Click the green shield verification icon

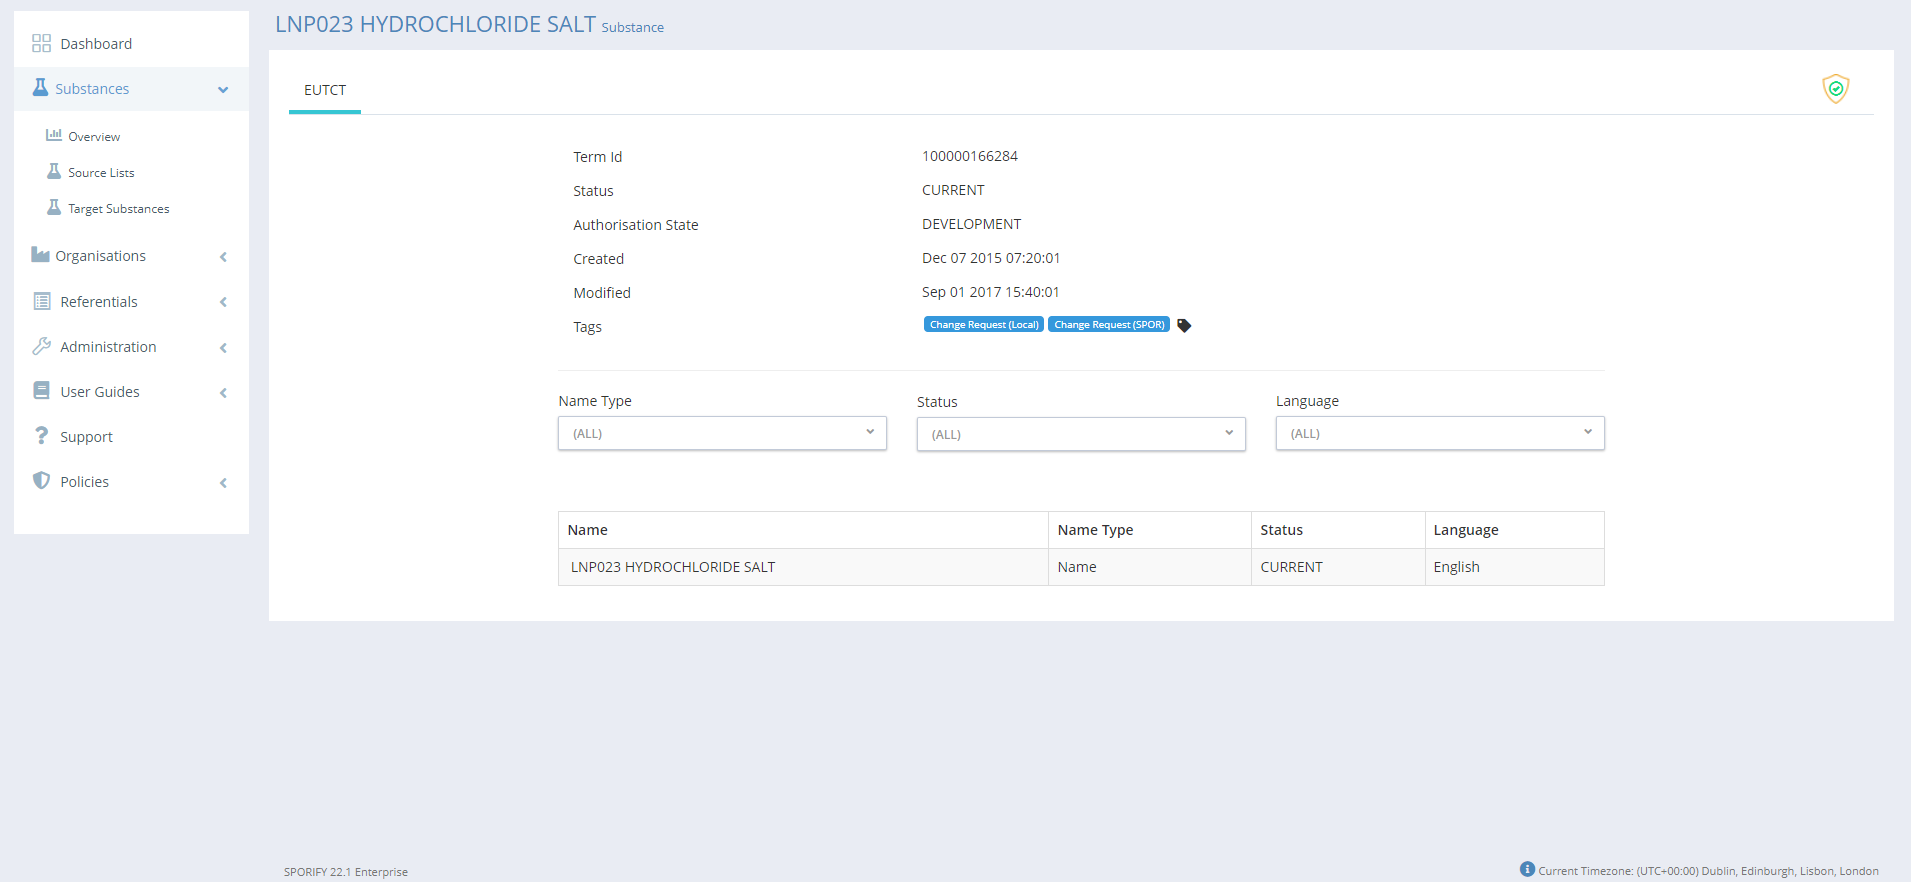pos(1835,89)
